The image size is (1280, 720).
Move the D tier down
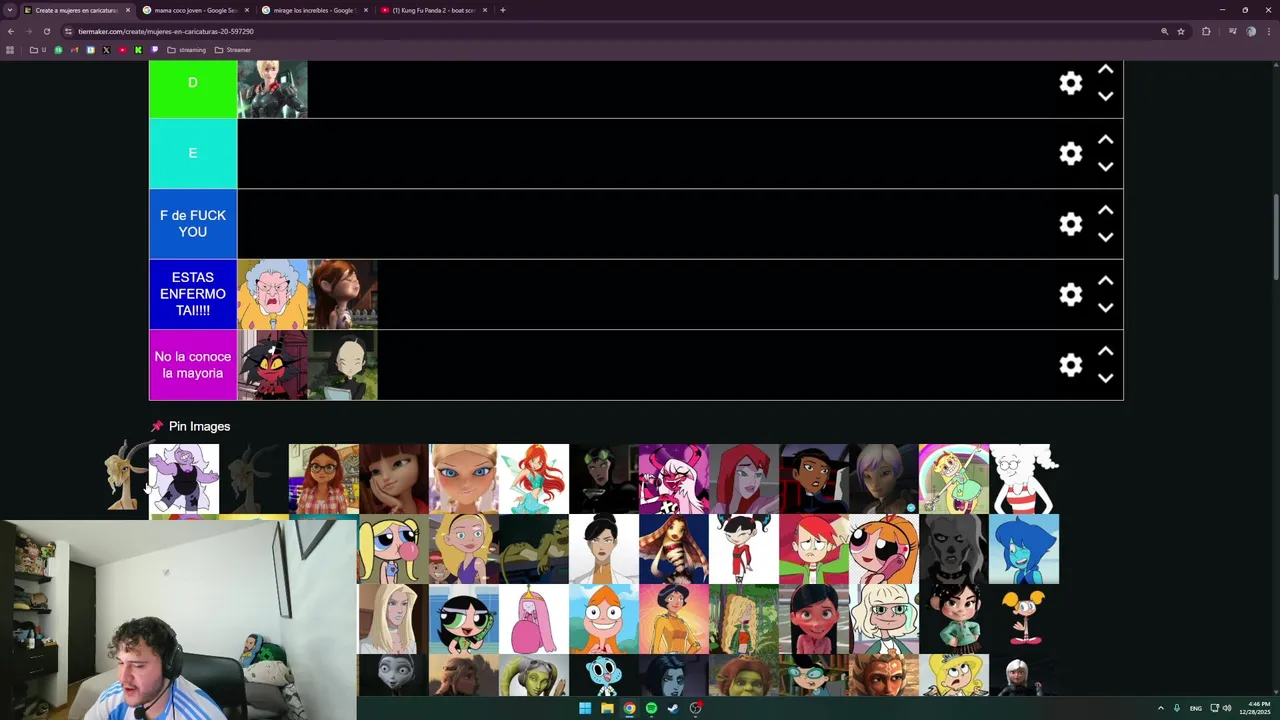pos(1105,96)
